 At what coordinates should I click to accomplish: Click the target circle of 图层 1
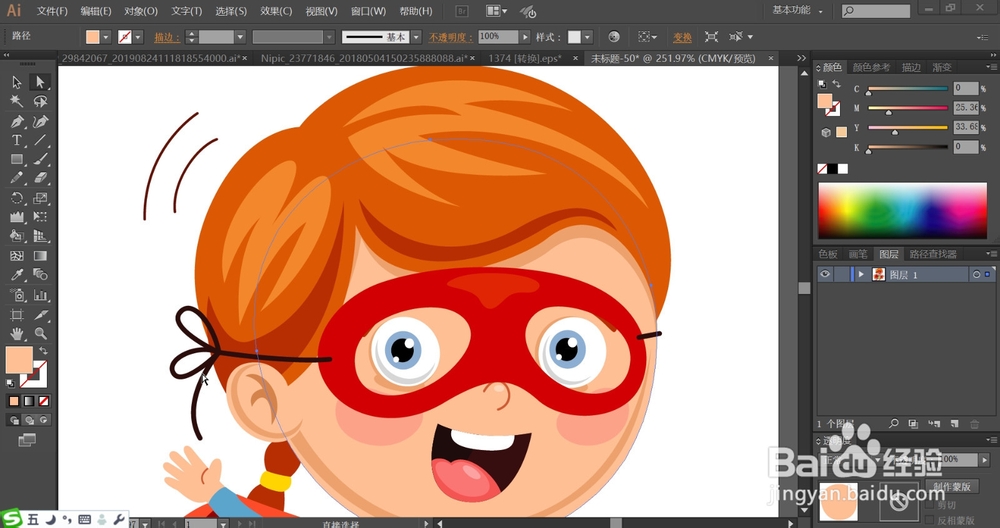click(x=976, y=274)
